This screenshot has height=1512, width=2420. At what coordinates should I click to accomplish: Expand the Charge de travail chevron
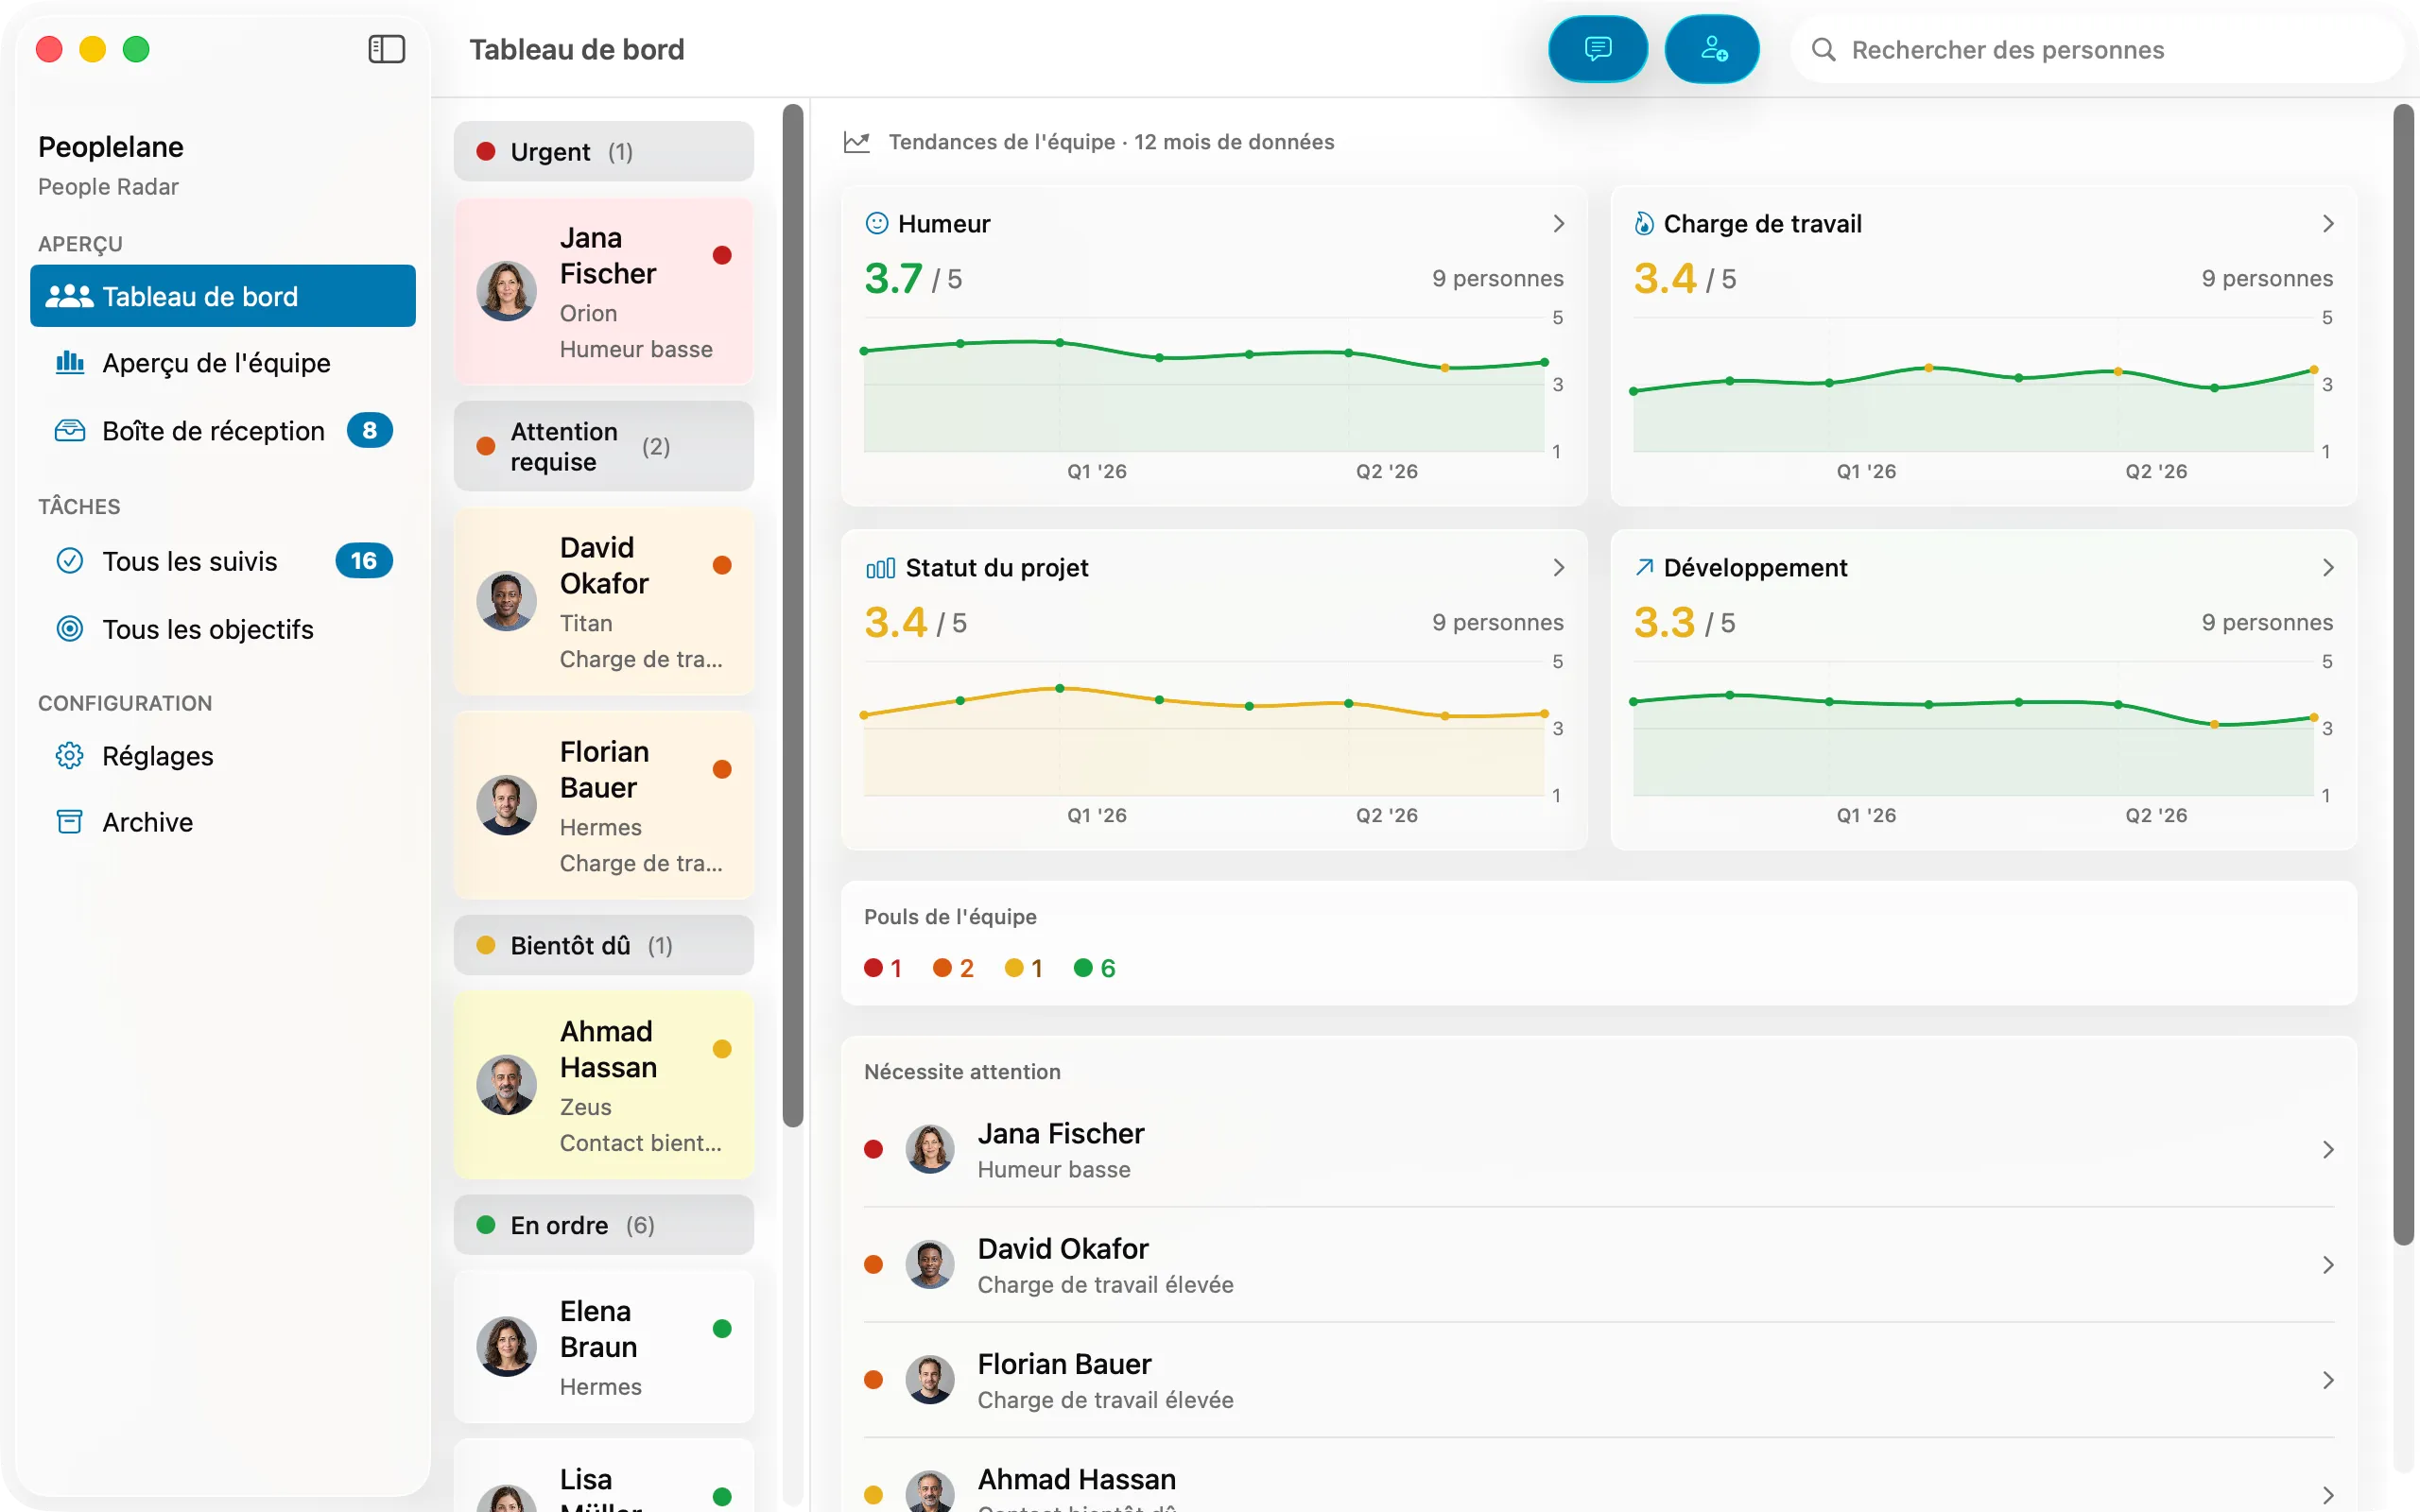pyautogui.click(x=2328, y=224)
